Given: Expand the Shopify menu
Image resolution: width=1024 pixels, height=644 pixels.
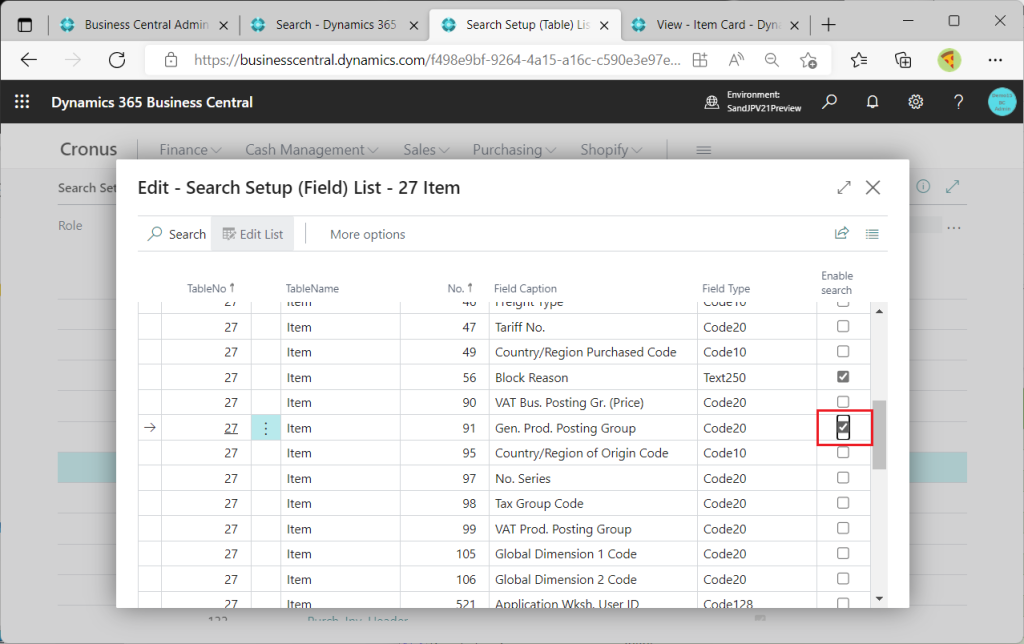Looking at the screenshot, I should coord(611,150).
